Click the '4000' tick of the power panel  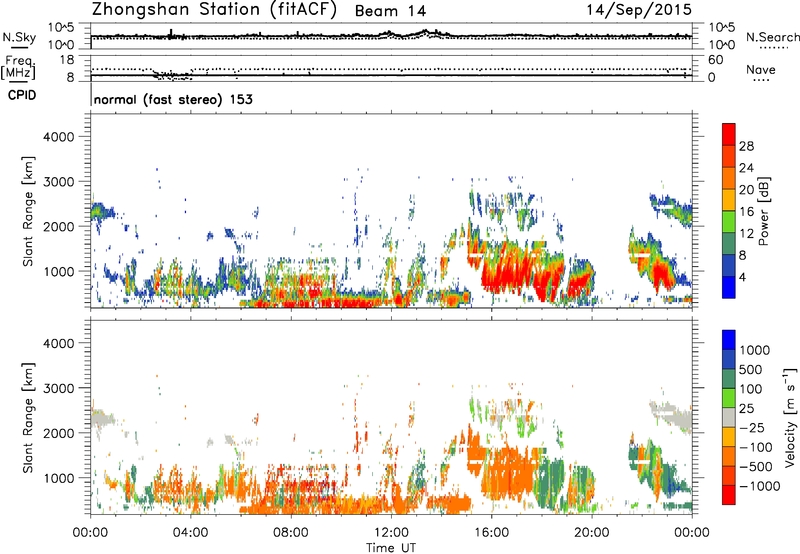(x=58, y=137)
